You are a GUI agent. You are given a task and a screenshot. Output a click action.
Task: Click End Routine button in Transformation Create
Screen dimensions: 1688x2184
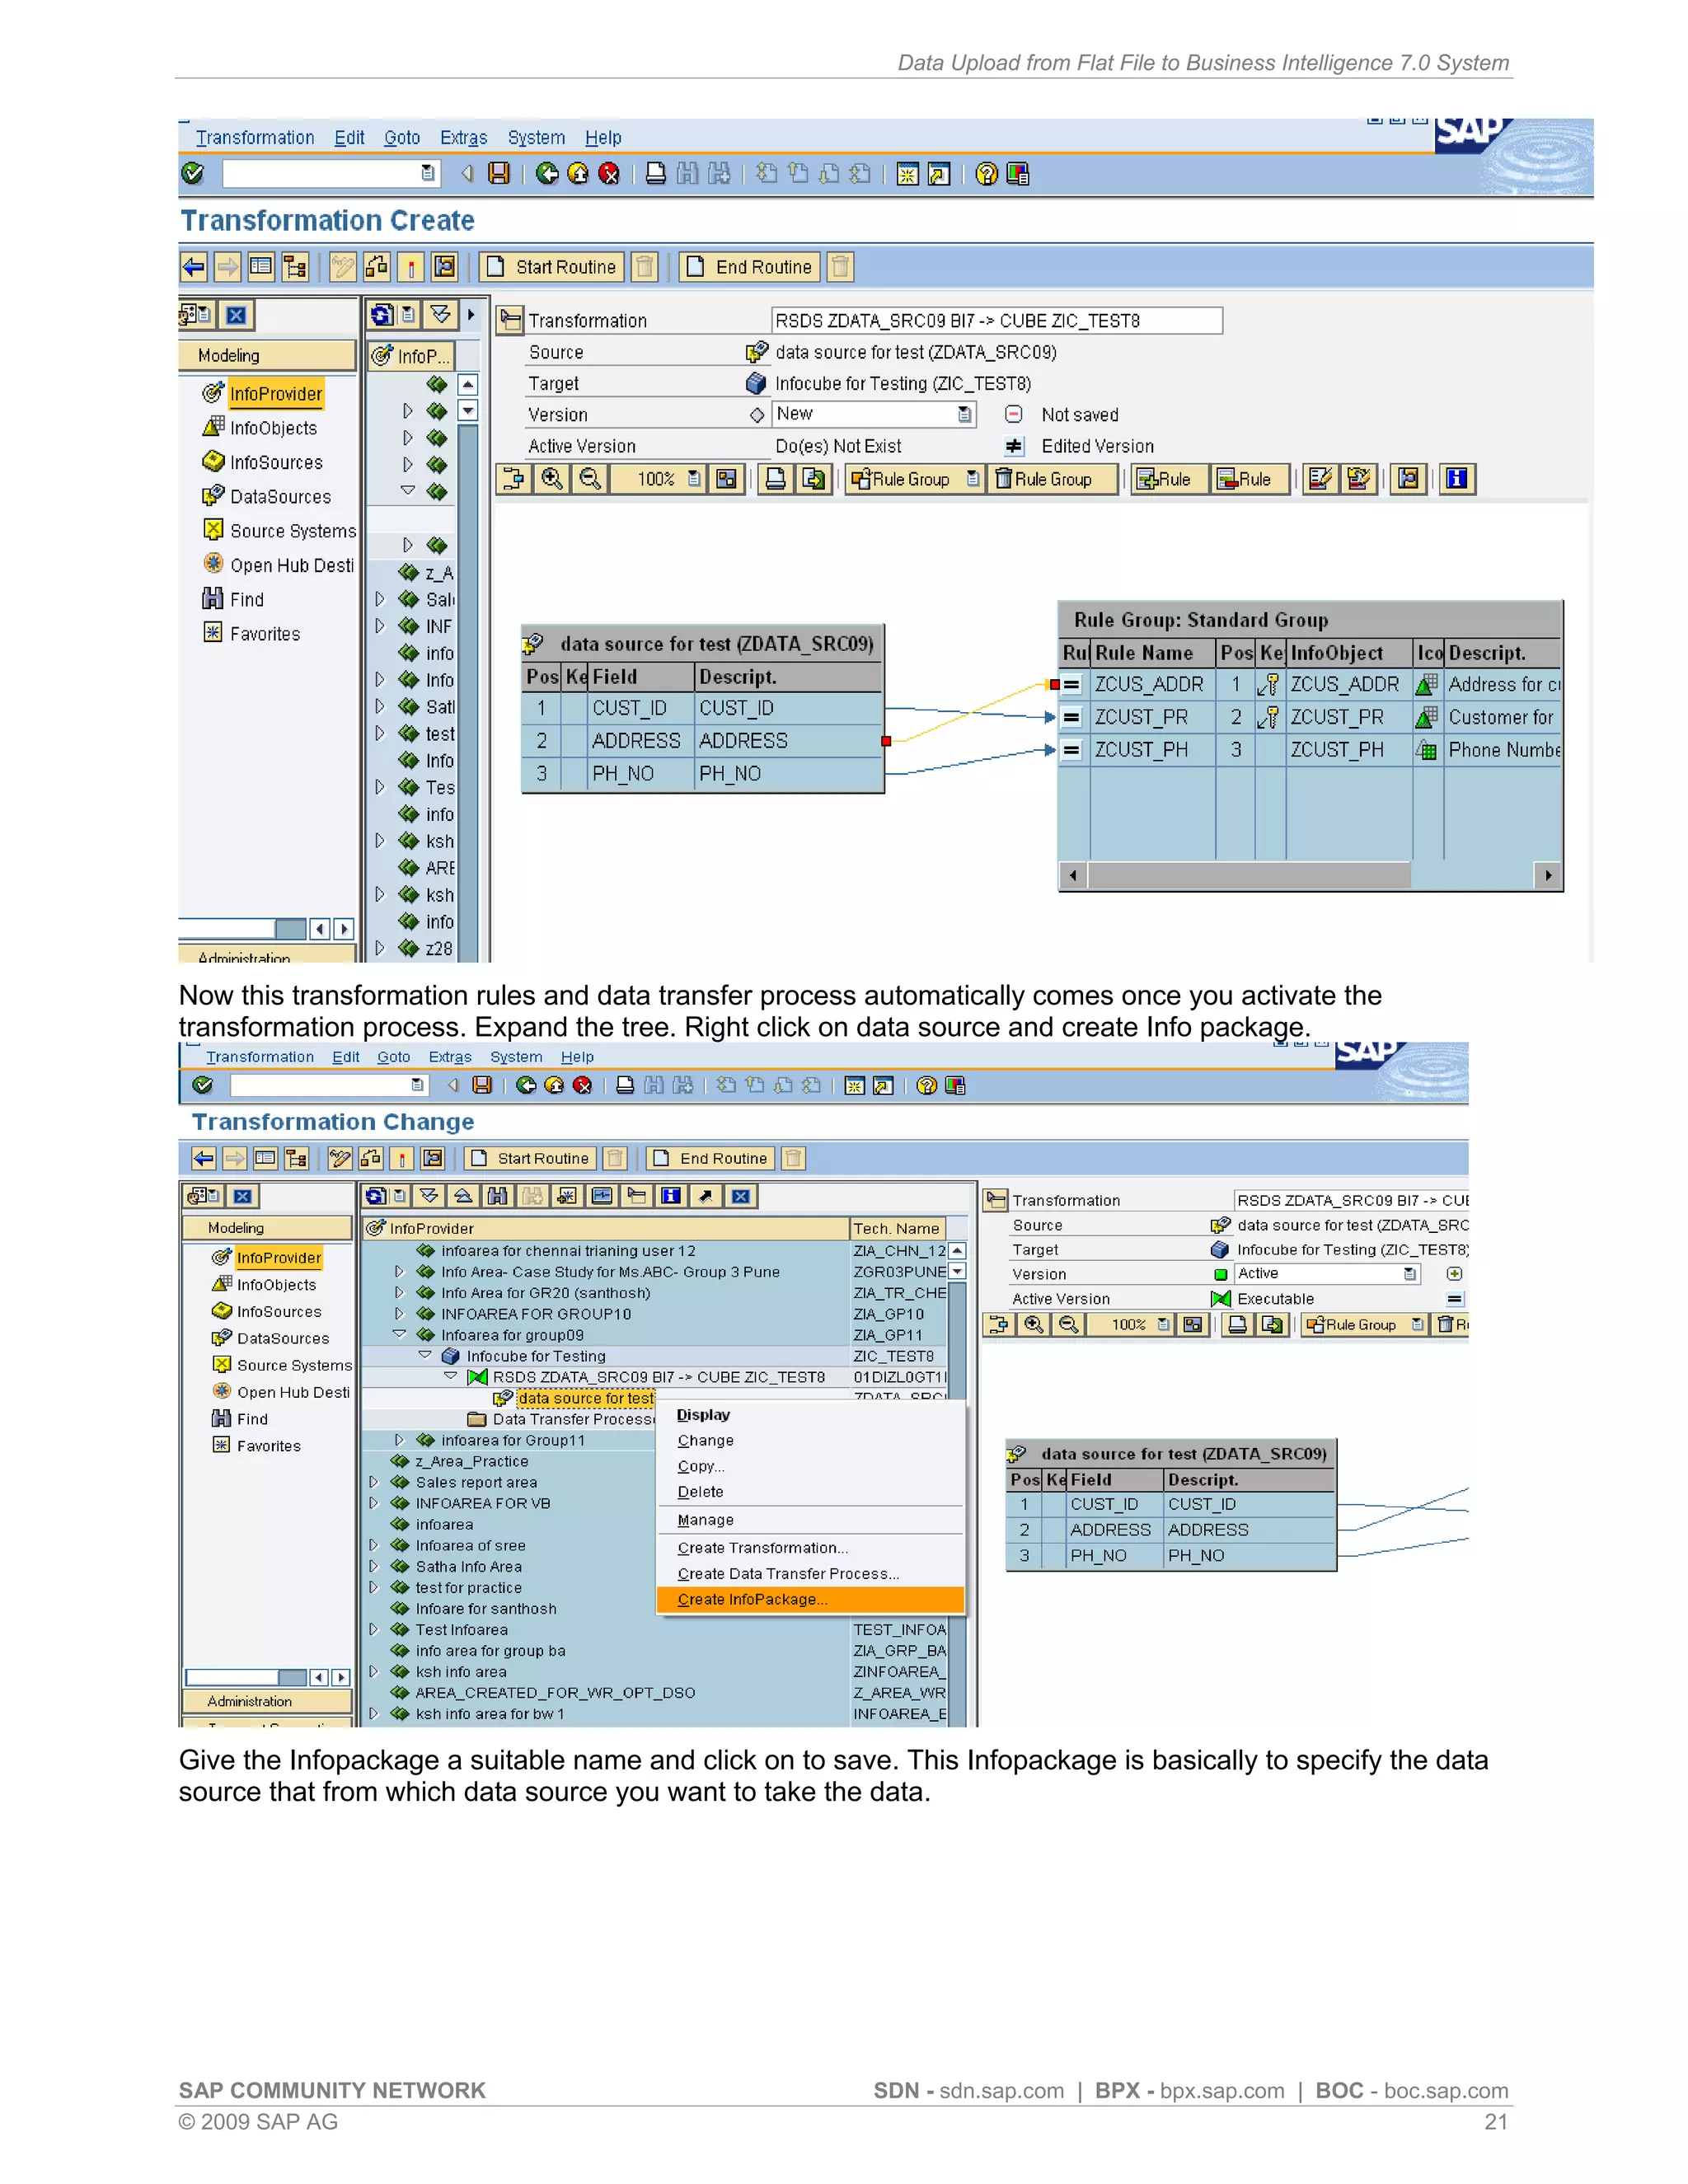(750, 267)
